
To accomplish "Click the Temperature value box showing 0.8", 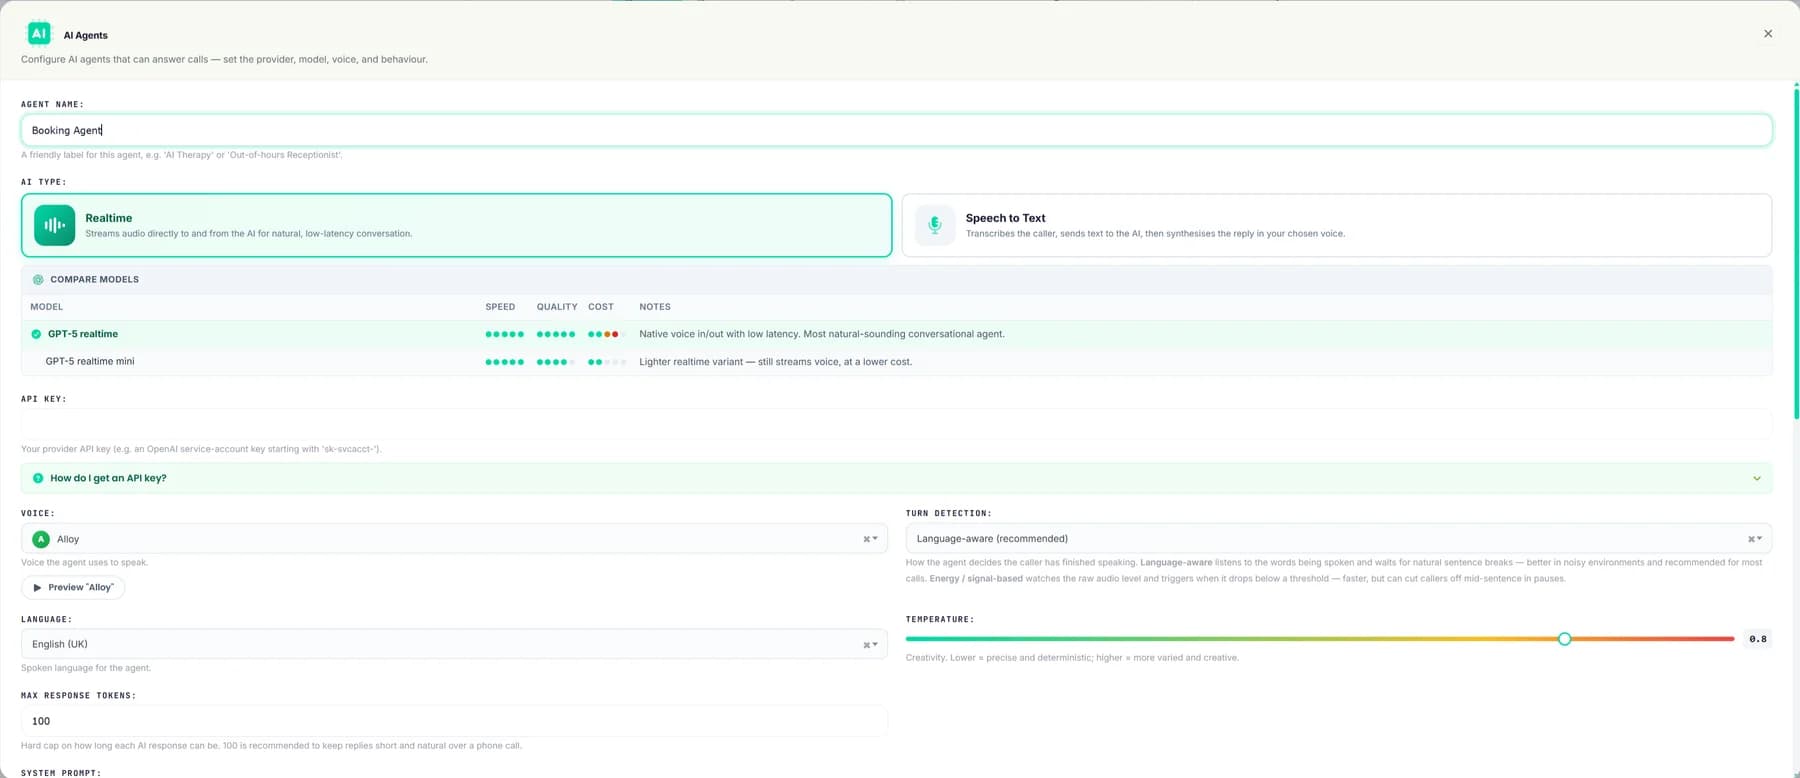I will [x=1758, y=639].
